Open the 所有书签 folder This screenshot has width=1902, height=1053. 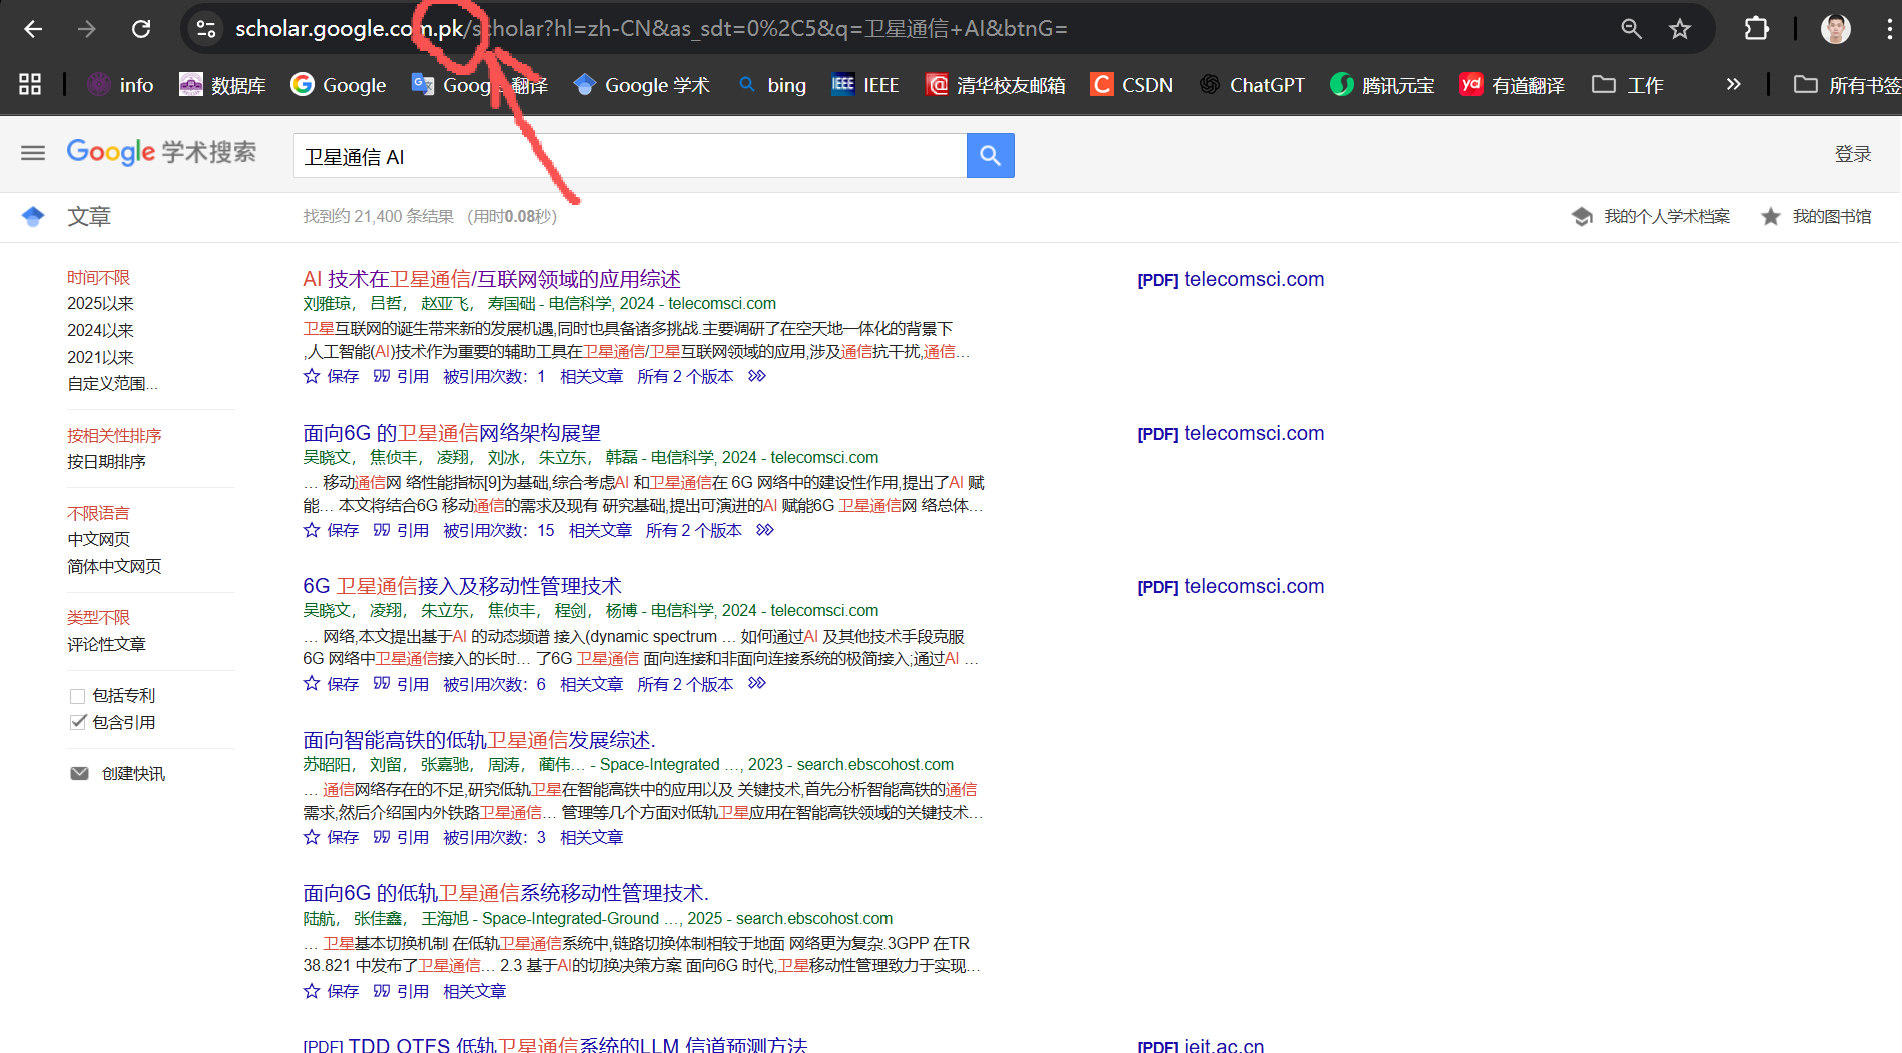[x=1846, y=85]
